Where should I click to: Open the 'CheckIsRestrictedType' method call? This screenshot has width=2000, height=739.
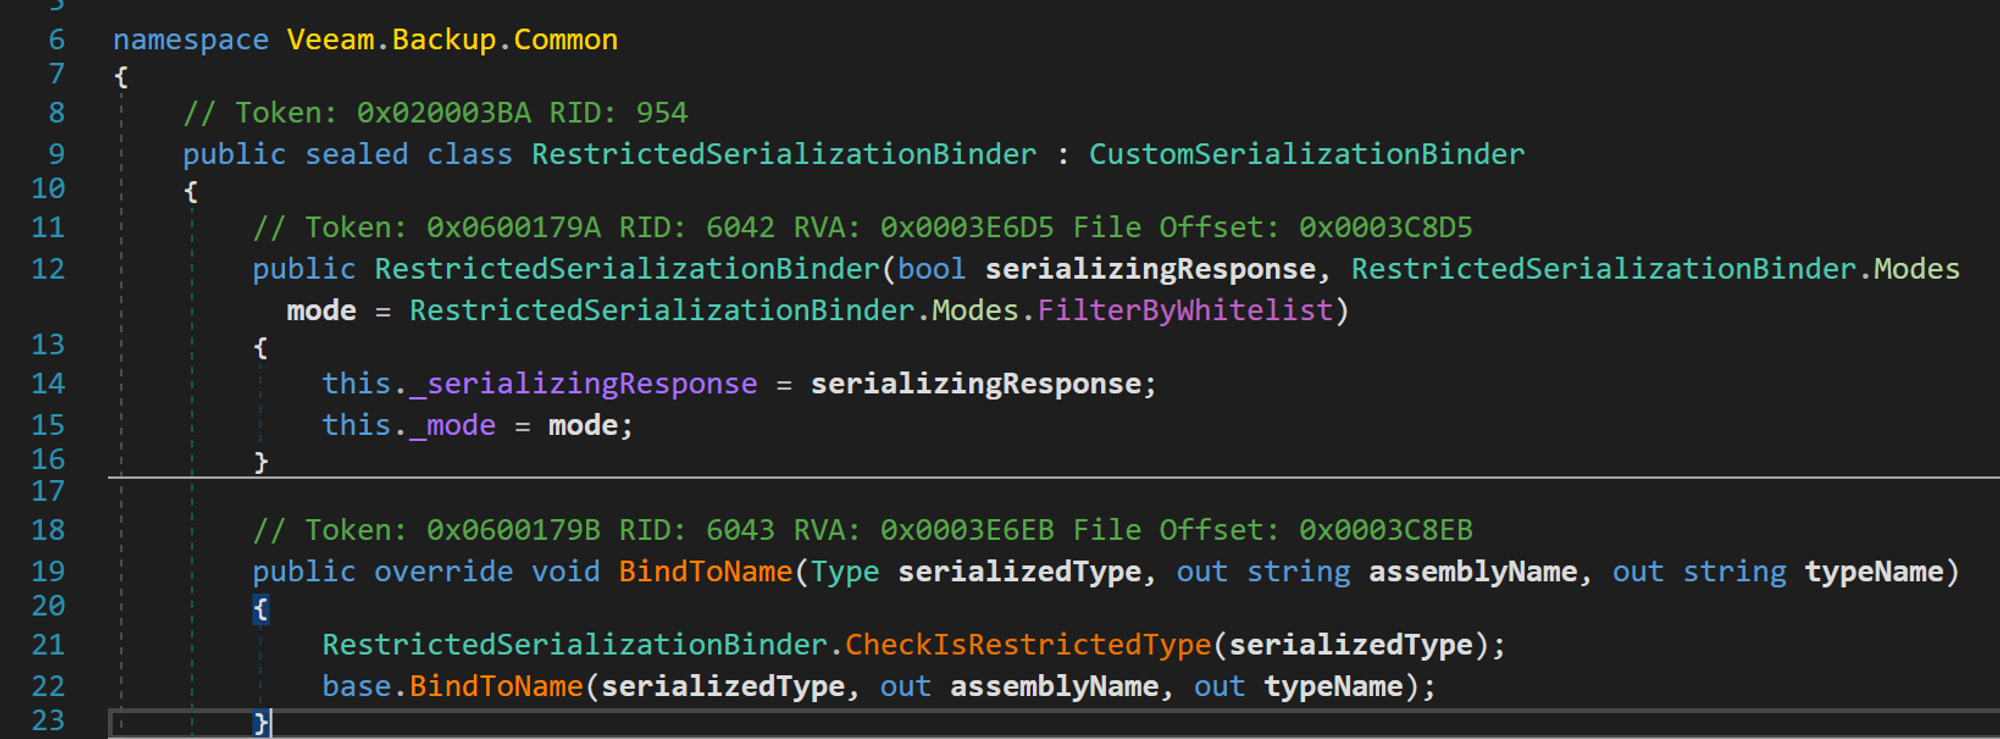pyautogui.click(x=1028, y=645)
